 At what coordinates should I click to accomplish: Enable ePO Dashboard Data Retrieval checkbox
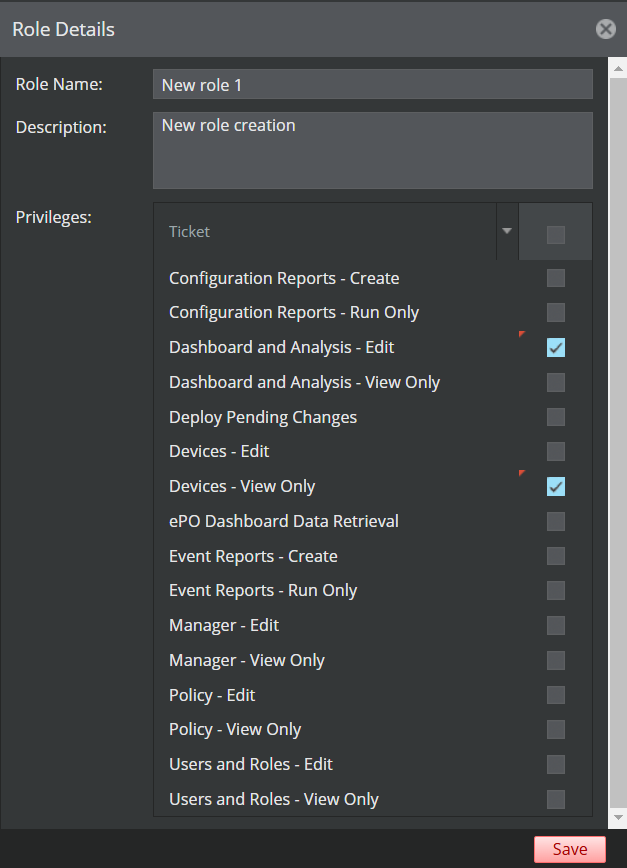[556, 521]
